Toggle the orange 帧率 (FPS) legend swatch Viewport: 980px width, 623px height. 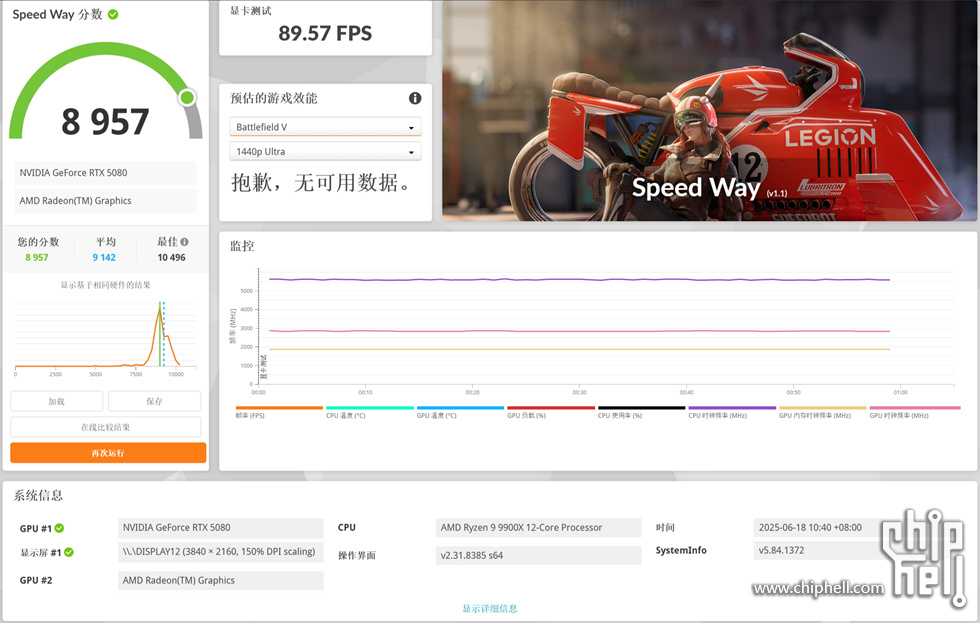[279, 408]
